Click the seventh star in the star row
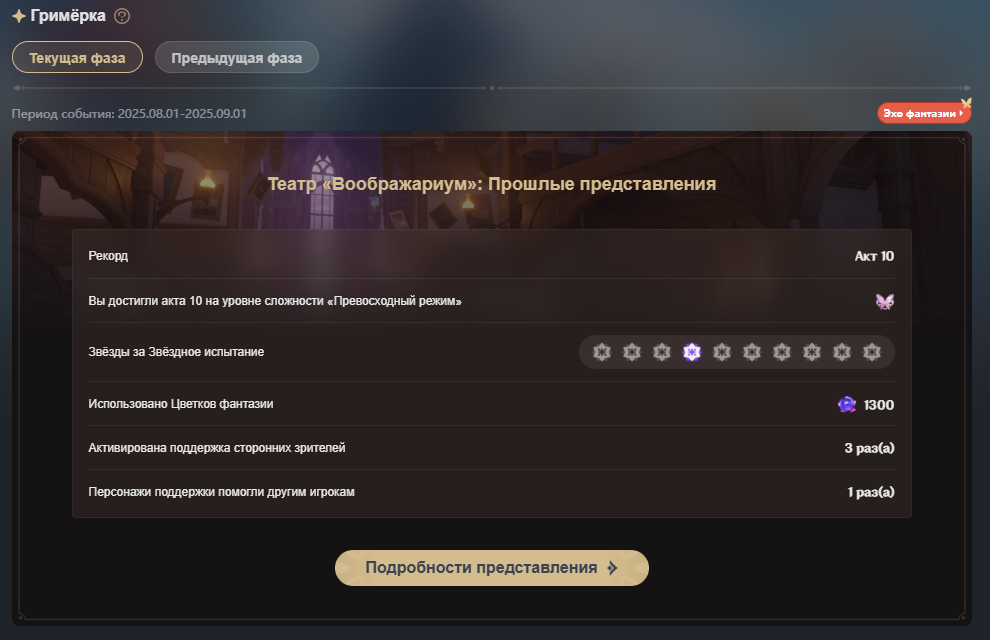 (782, 352)
